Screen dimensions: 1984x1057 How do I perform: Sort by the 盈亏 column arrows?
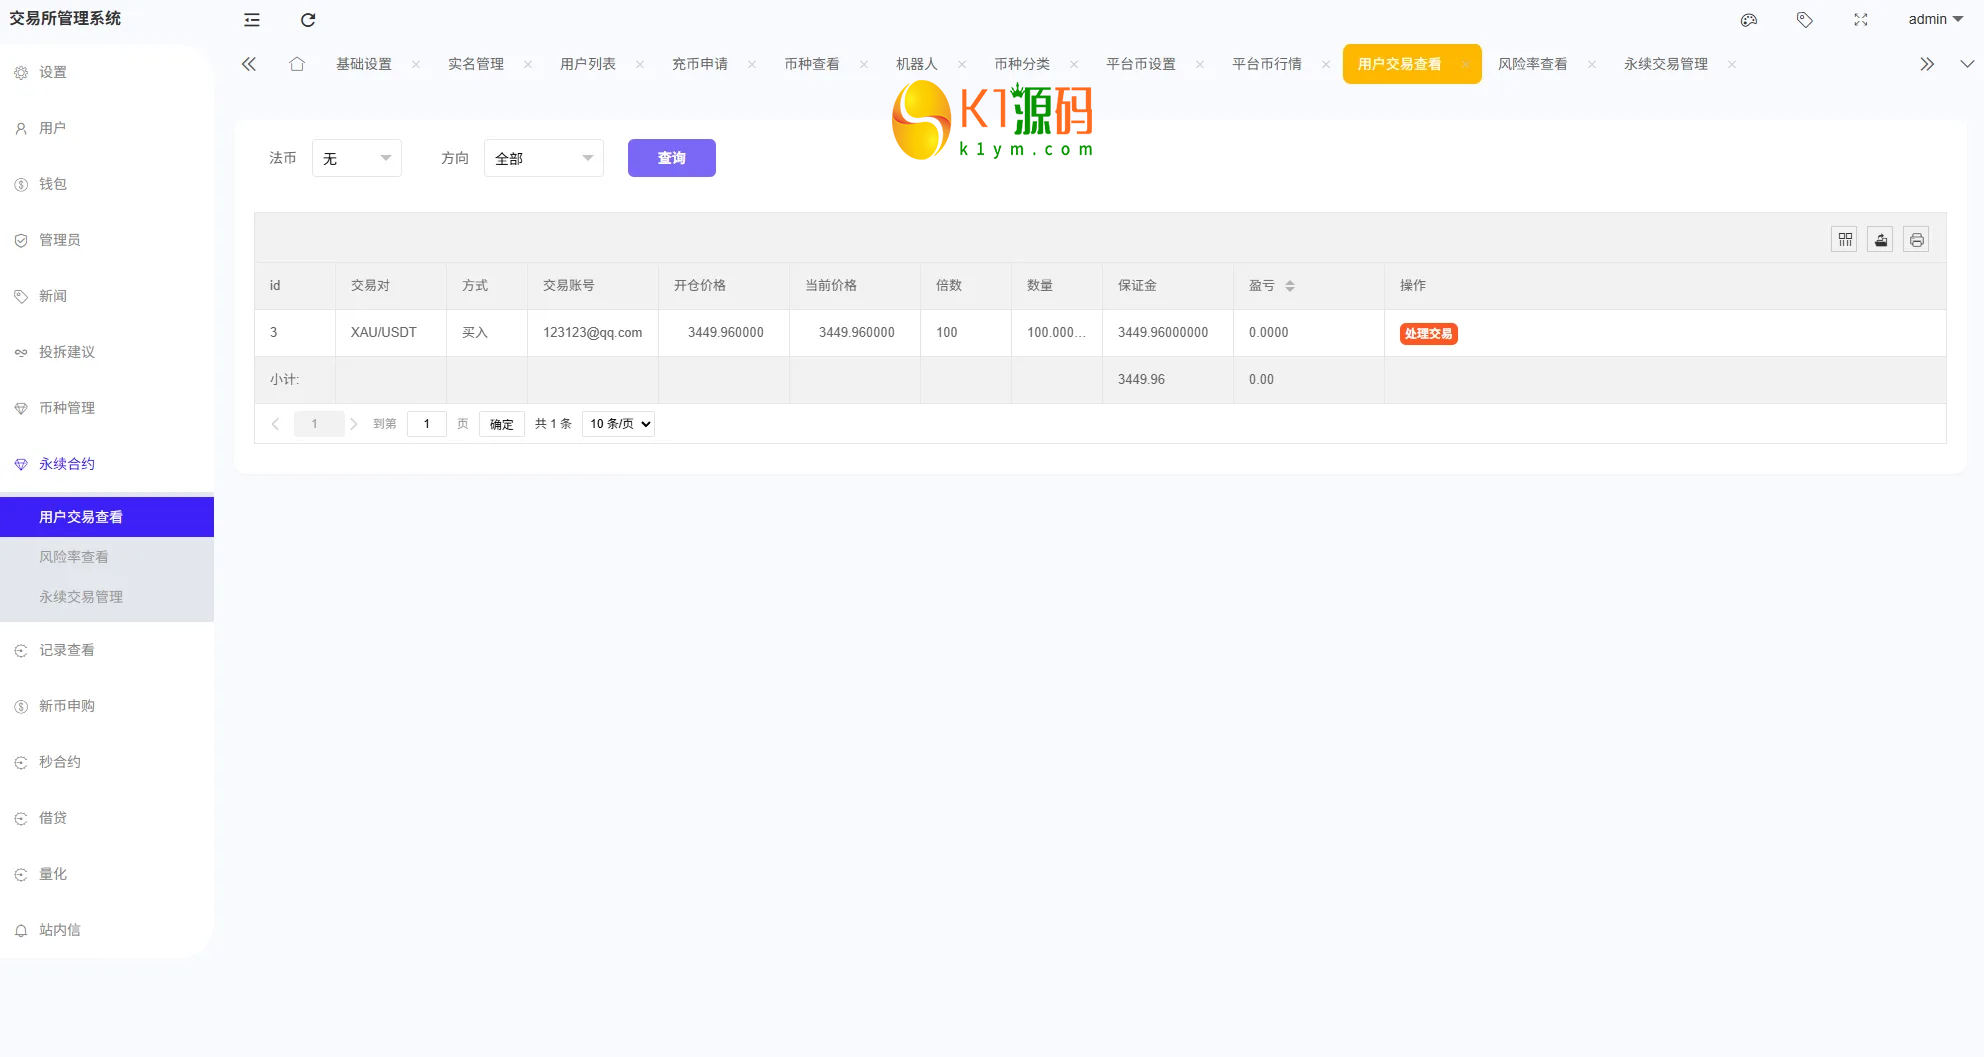pyautogui.click(x=1290, y=286)
